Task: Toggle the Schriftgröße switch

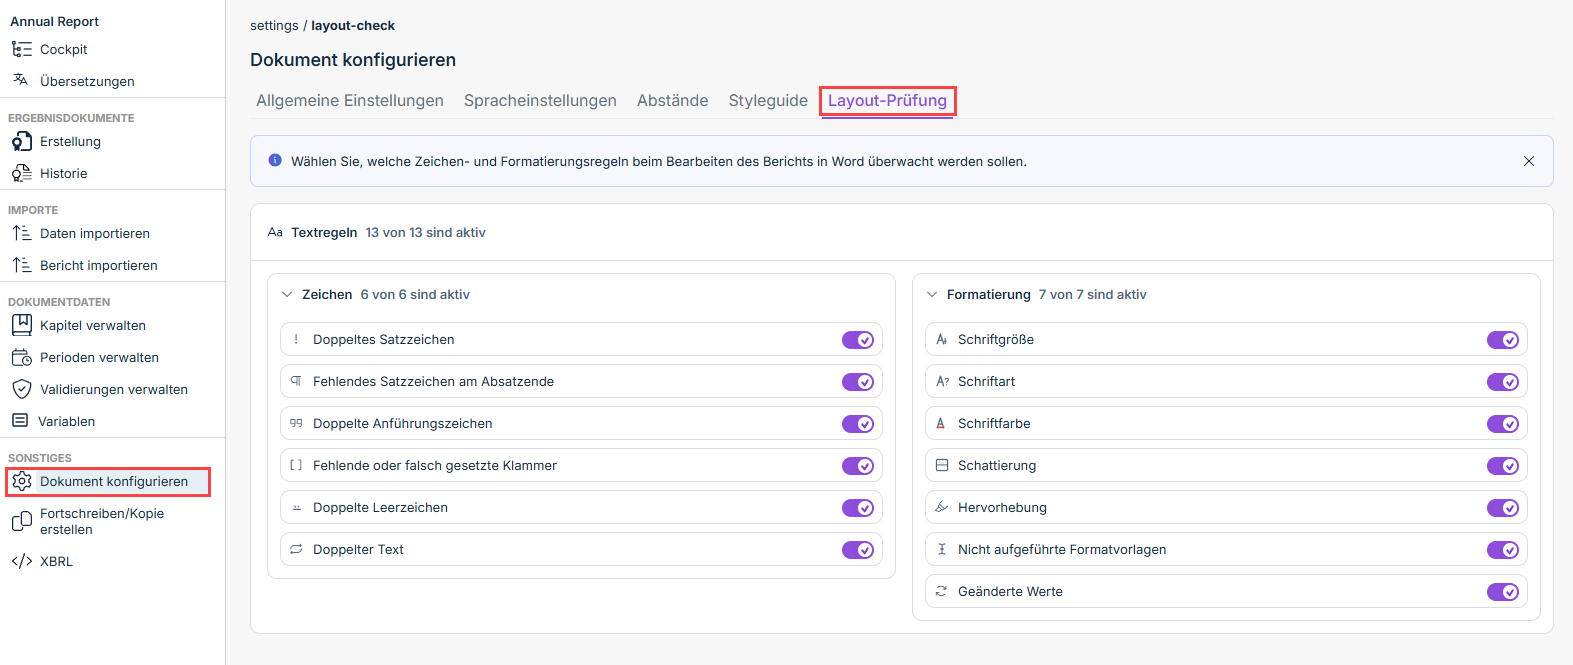Action: (1503, 340)
